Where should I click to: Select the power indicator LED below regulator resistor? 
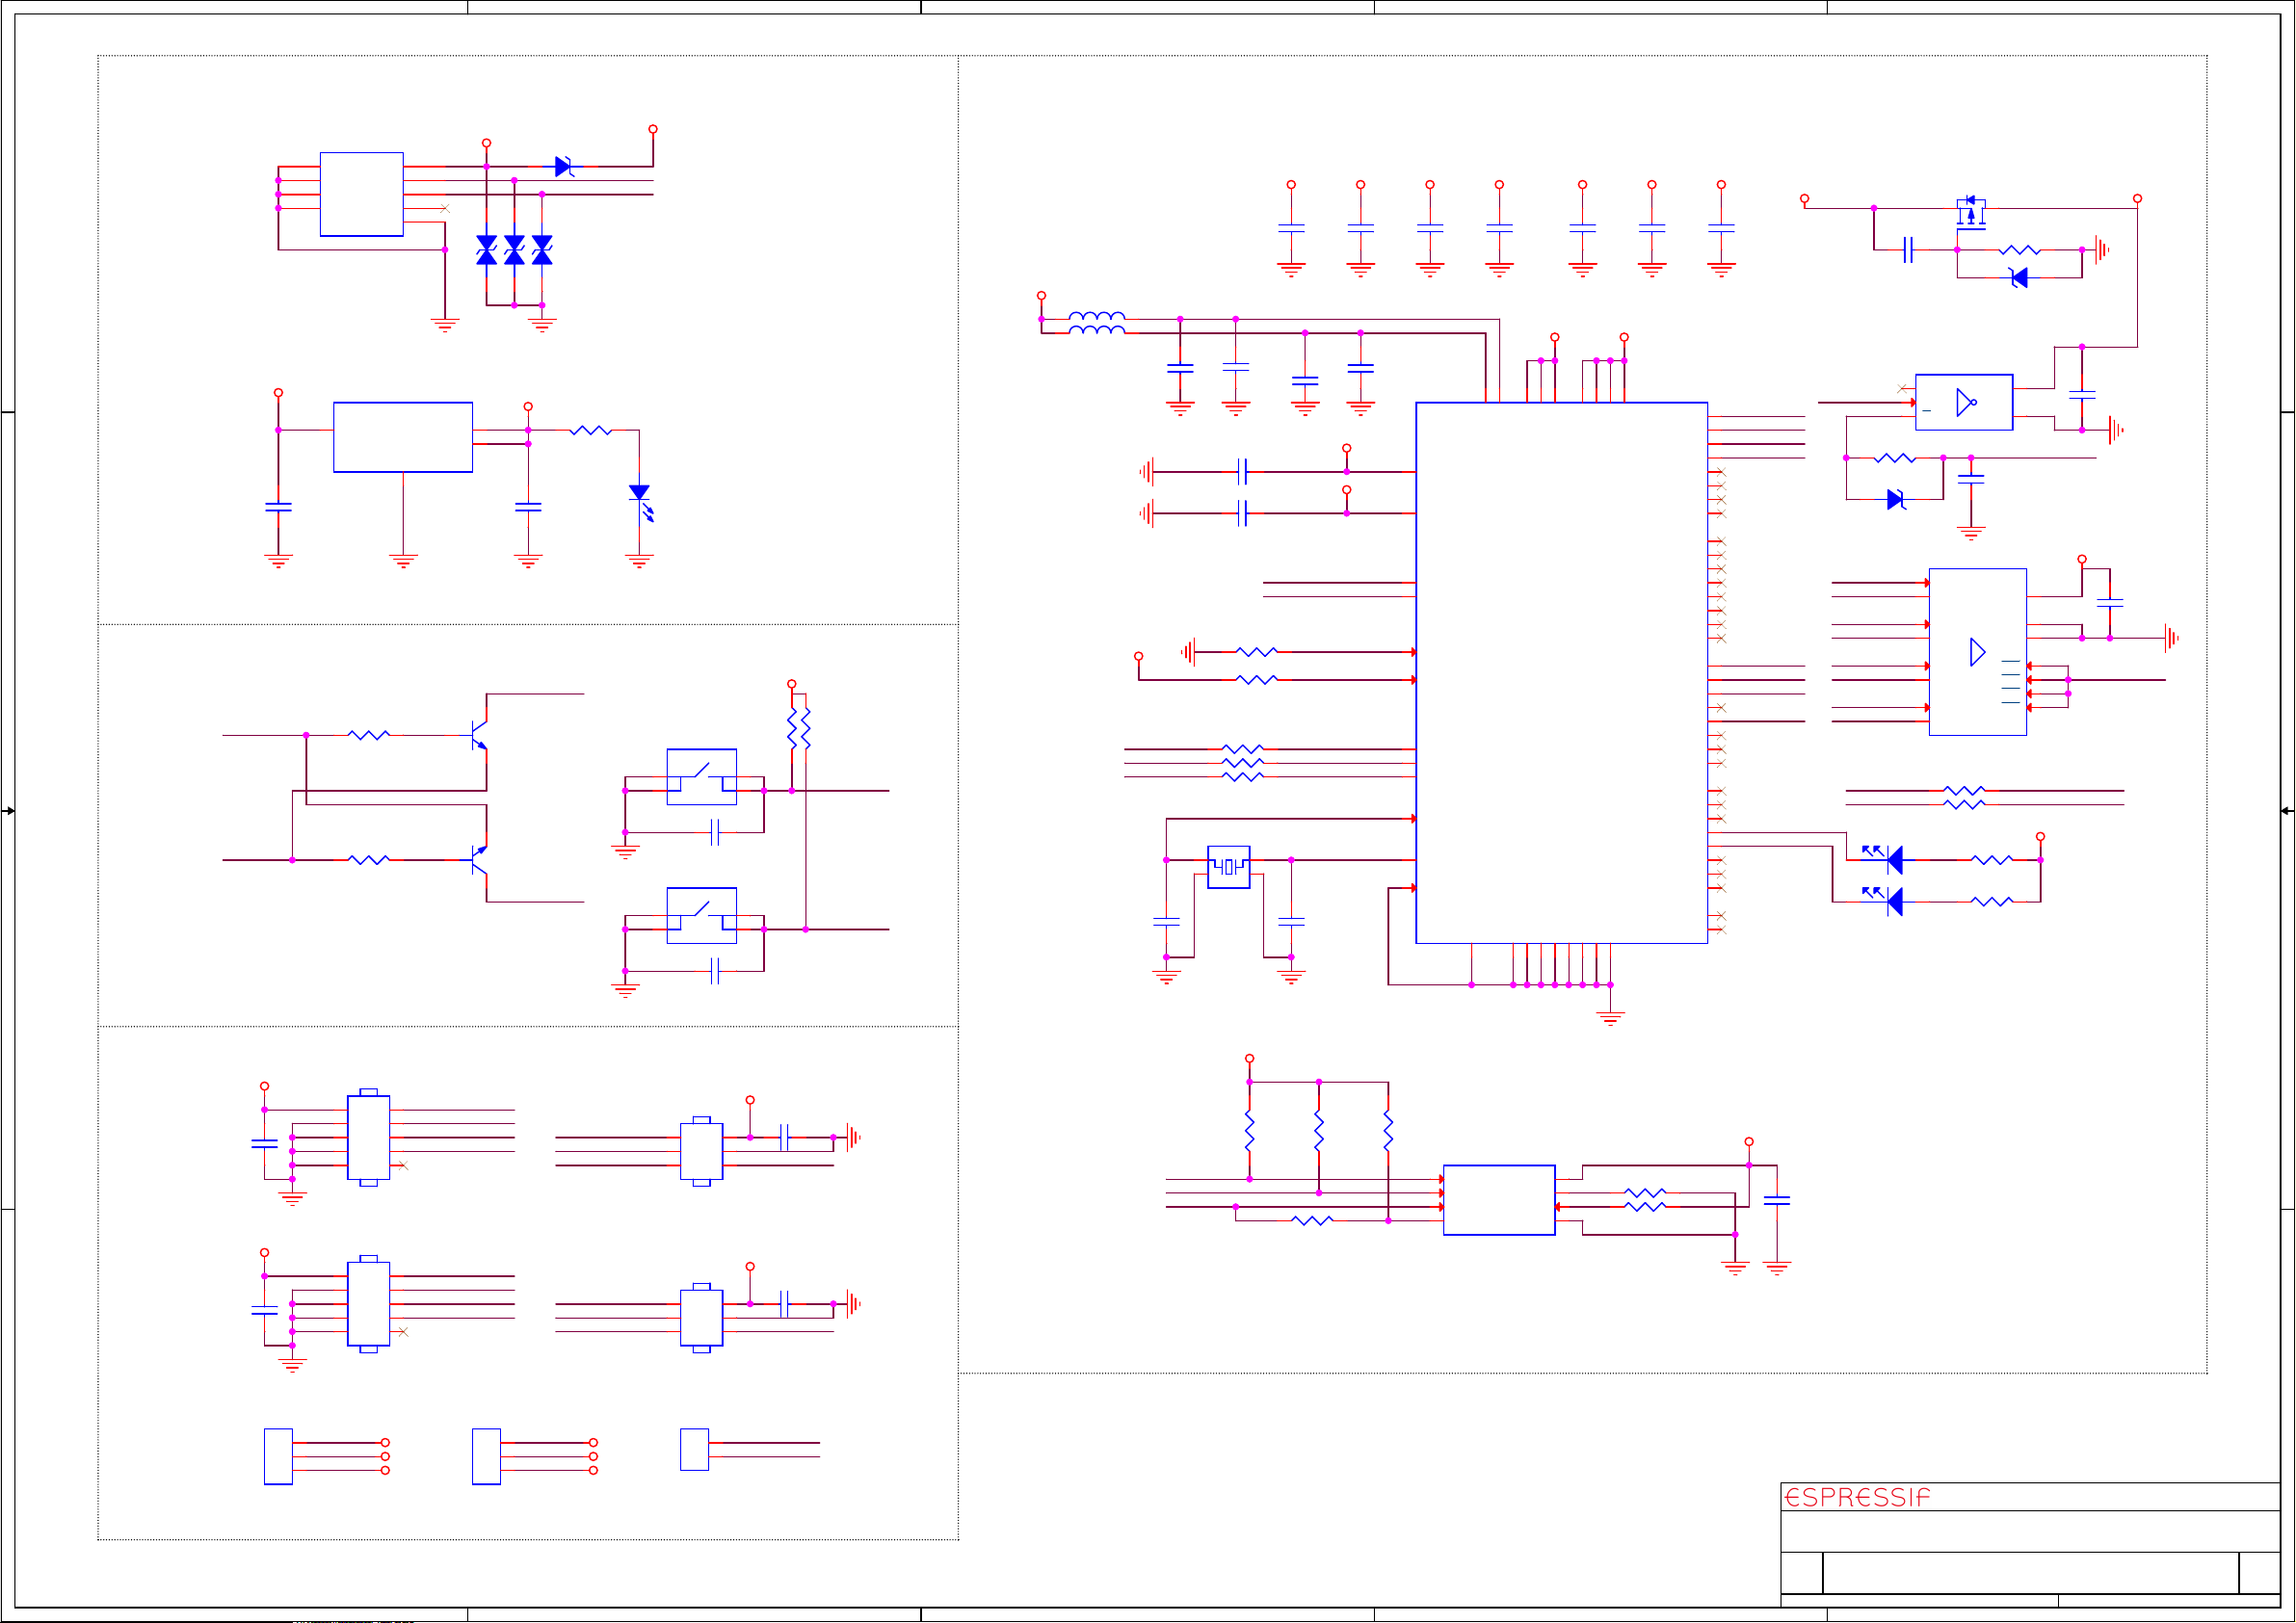pyautogui.click(x=641, y=503)
